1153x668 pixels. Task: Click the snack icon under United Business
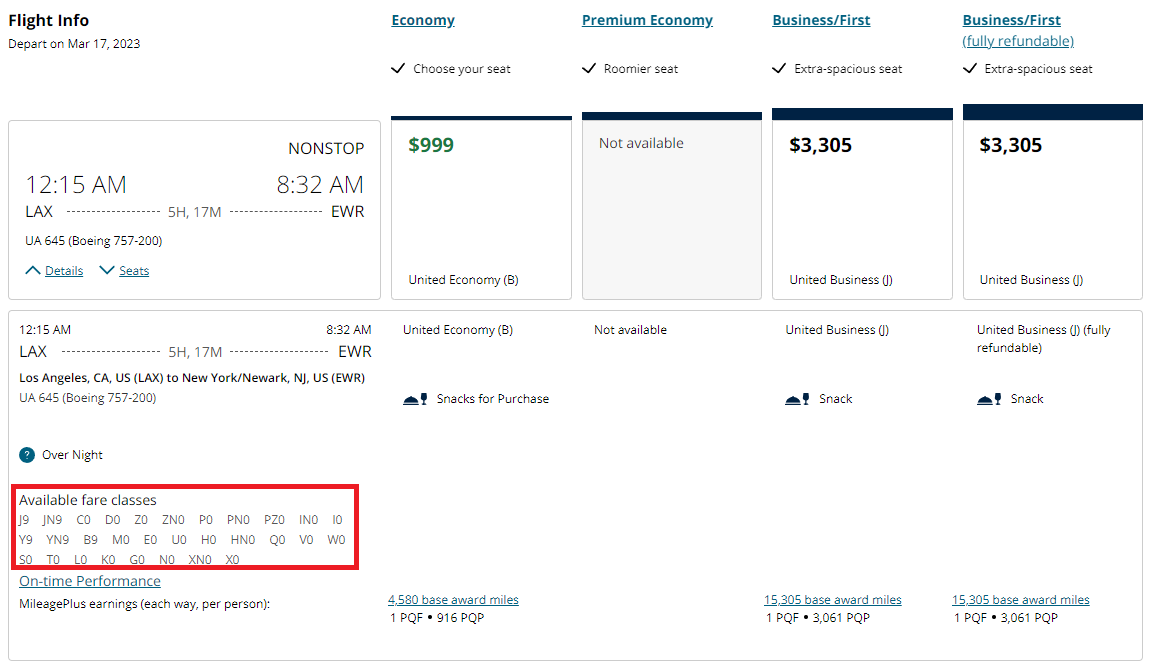797,397
